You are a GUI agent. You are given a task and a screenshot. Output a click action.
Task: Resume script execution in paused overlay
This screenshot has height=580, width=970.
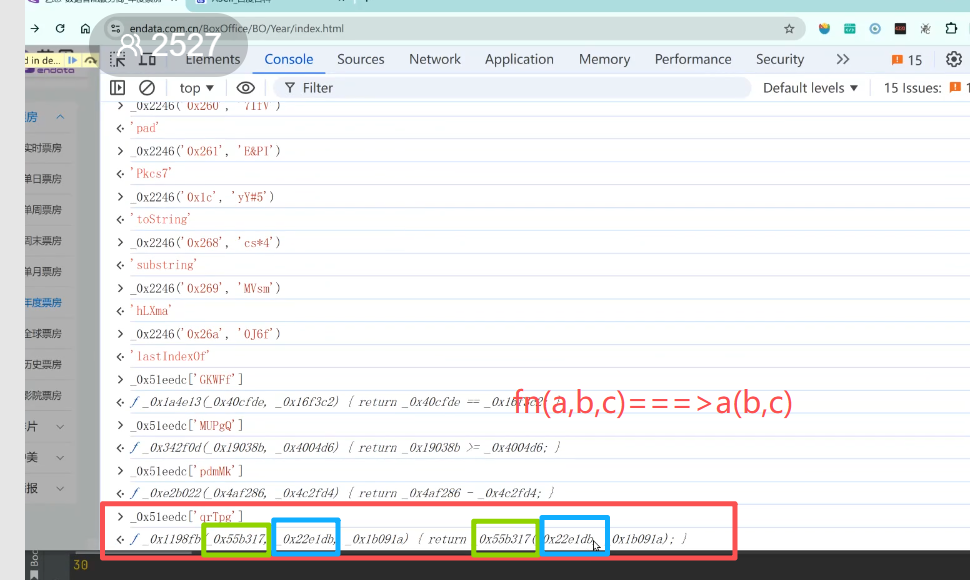pyautogui.click(x=72, y=60)
